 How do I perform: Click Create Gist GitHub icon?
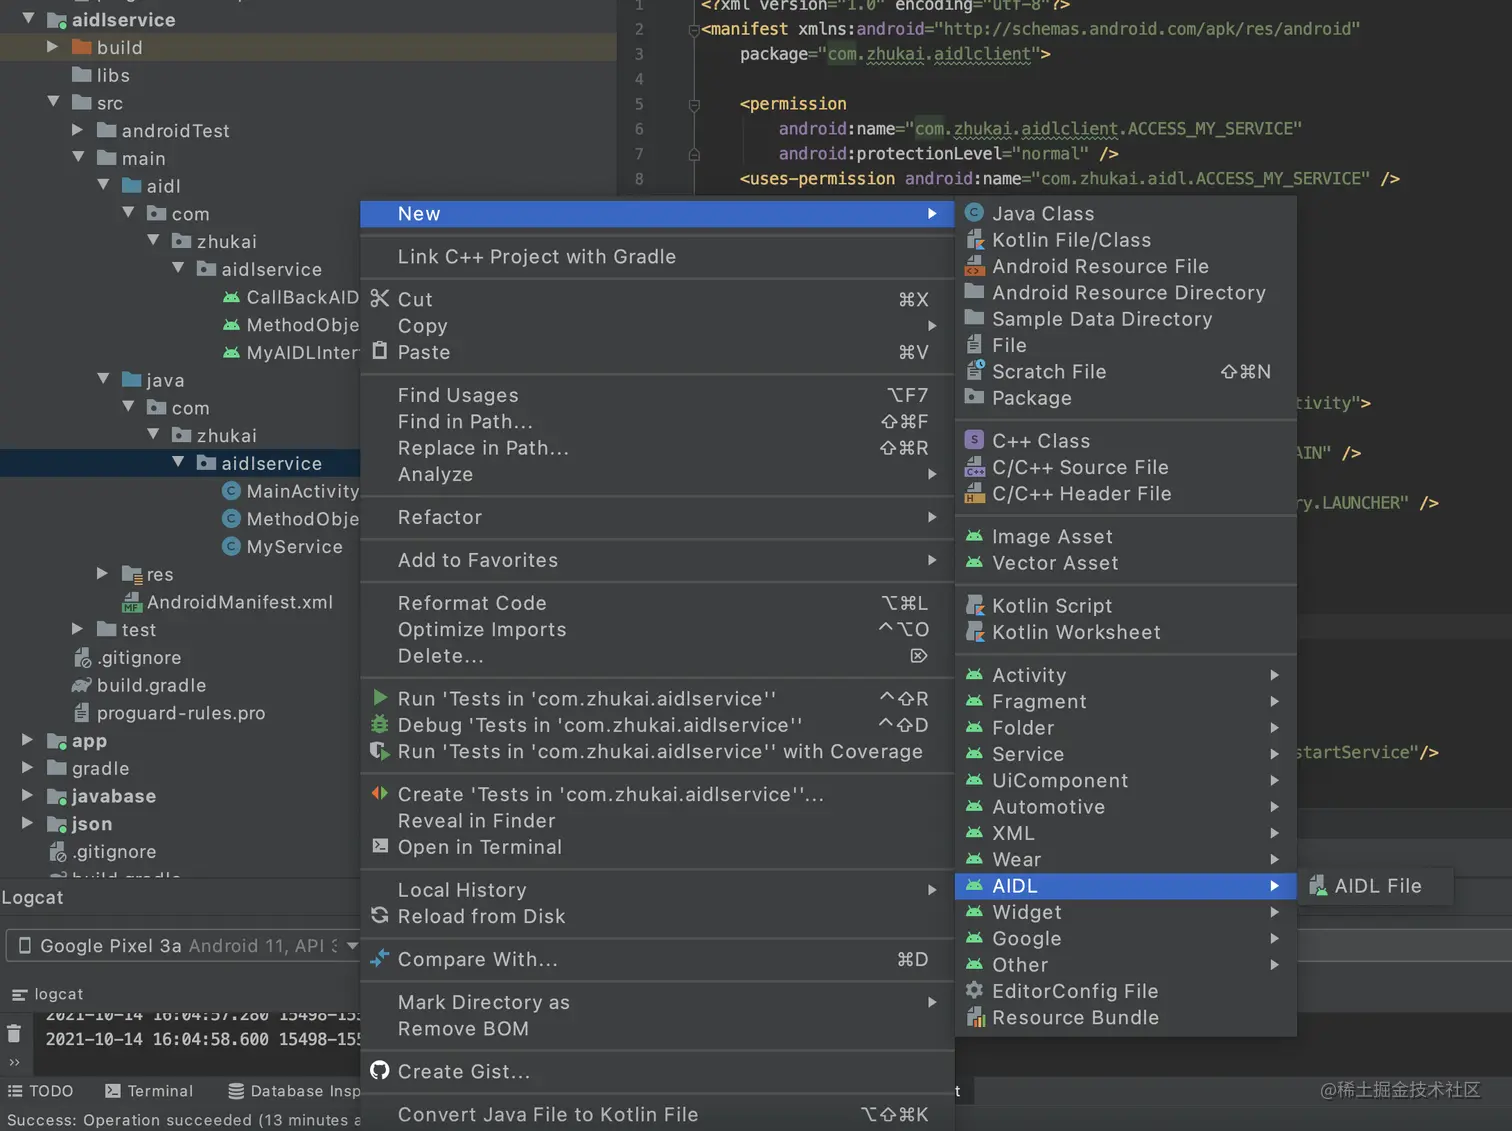tap(380, 1070)
